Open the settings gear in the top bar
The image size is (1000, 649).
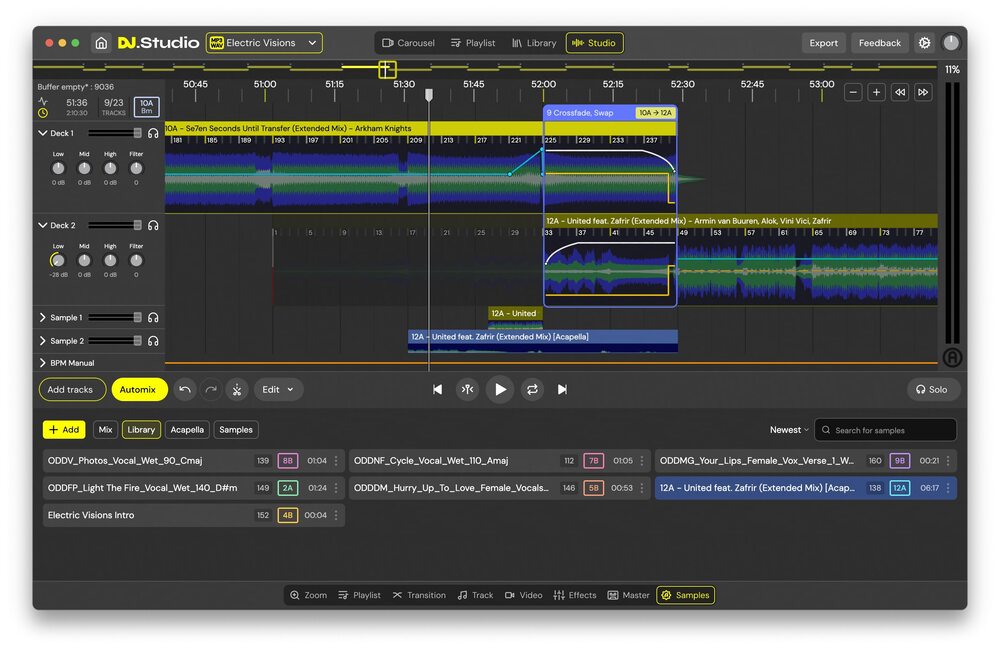click(x=925, y=43)
